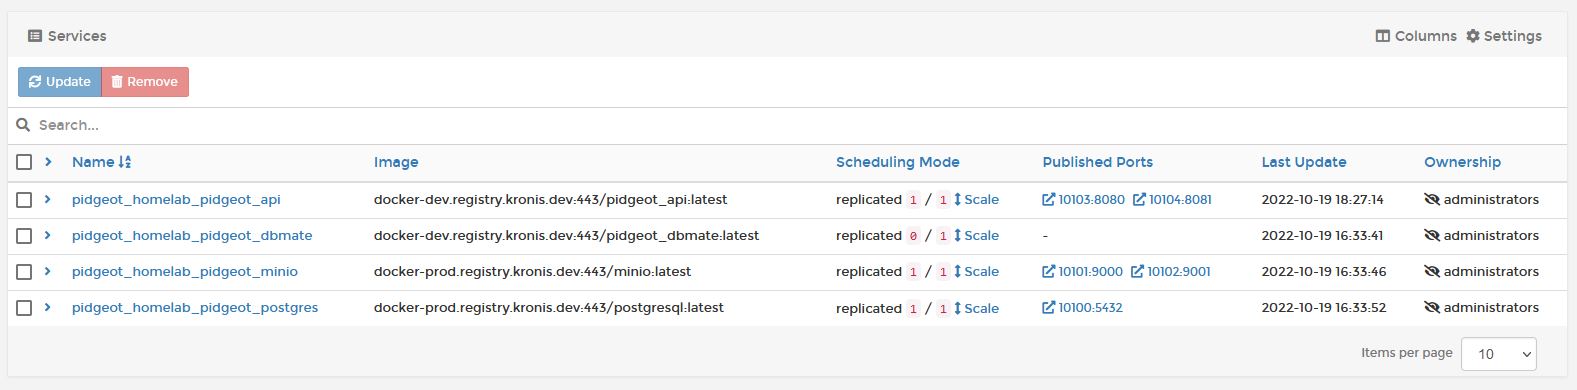Click administrators ownership icon for pidgeot_api
This screenshot has height=390, width=1577.
click(1431, 200)
